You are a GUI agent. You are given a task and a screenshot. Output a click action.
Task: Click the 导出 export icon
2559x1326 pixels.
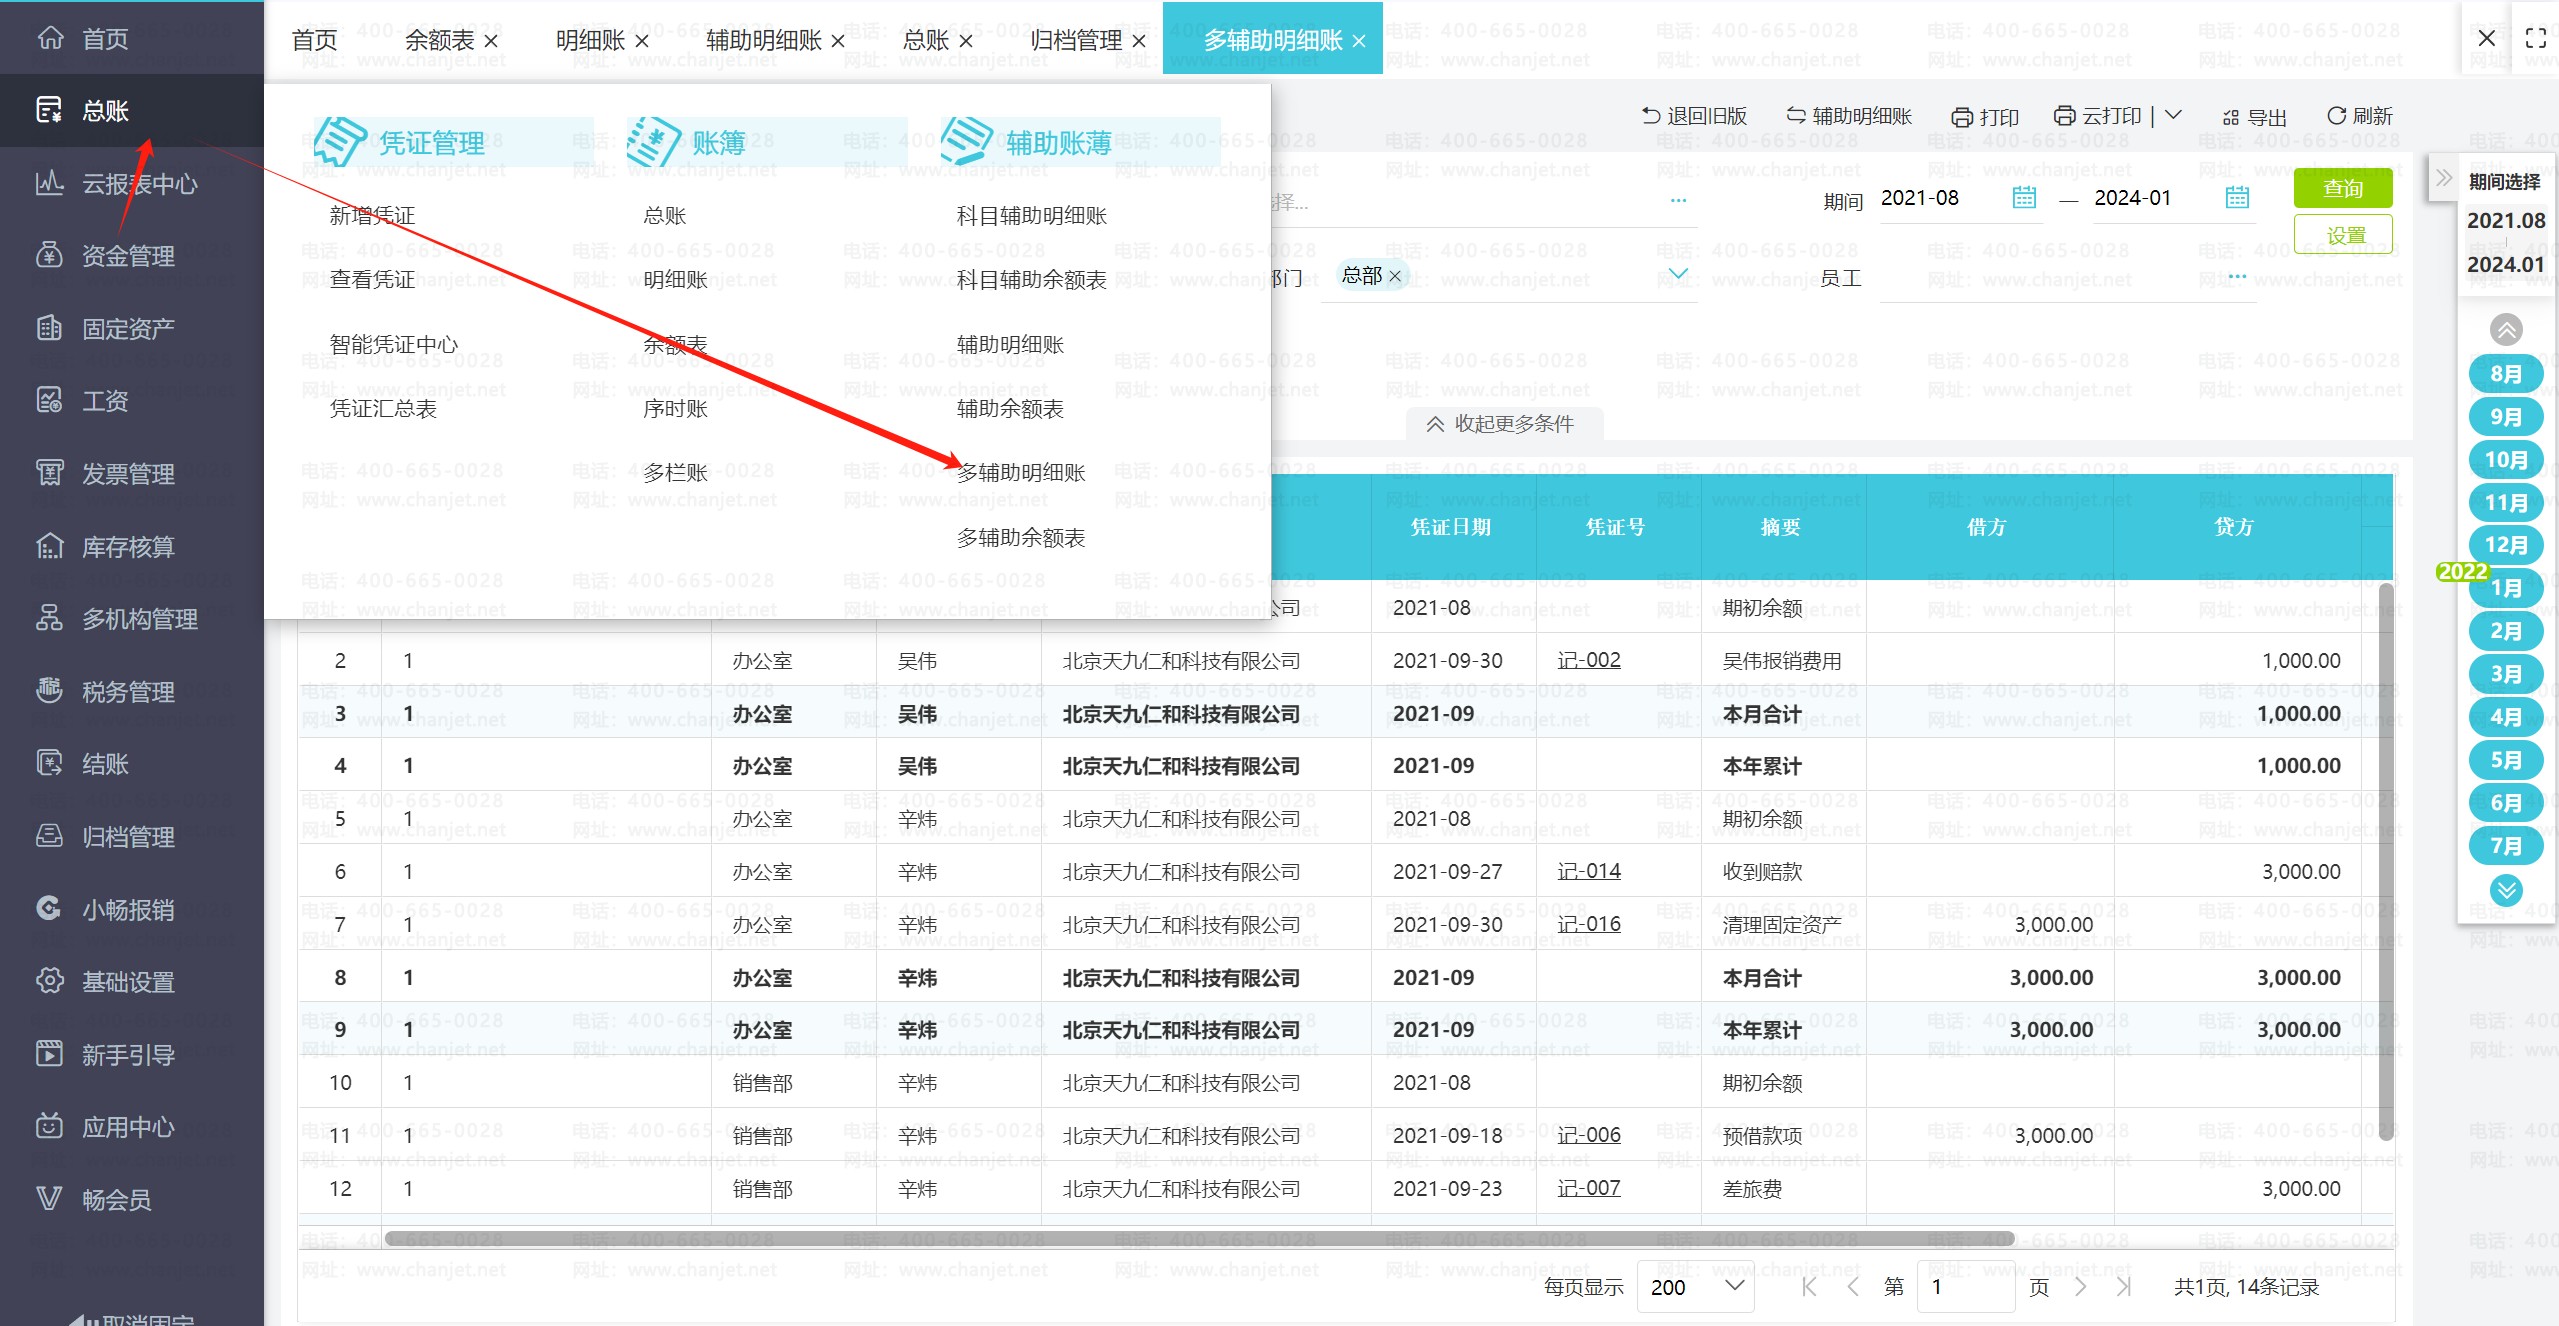pos(2230,118)
